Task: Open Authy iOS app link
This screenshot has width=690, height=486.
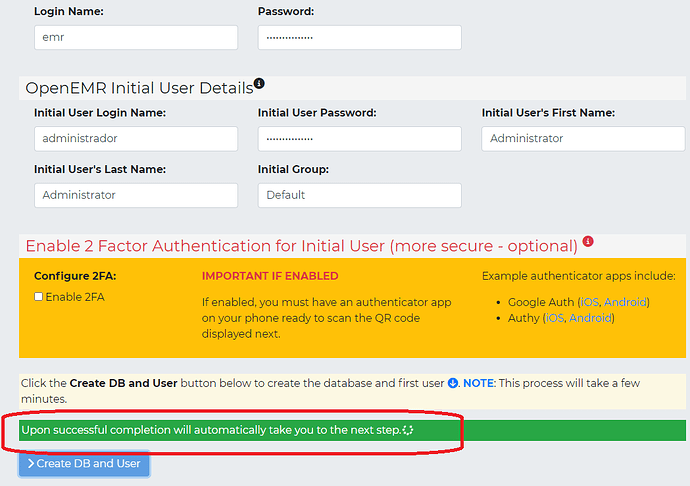Action: click(x=554, y=318)
